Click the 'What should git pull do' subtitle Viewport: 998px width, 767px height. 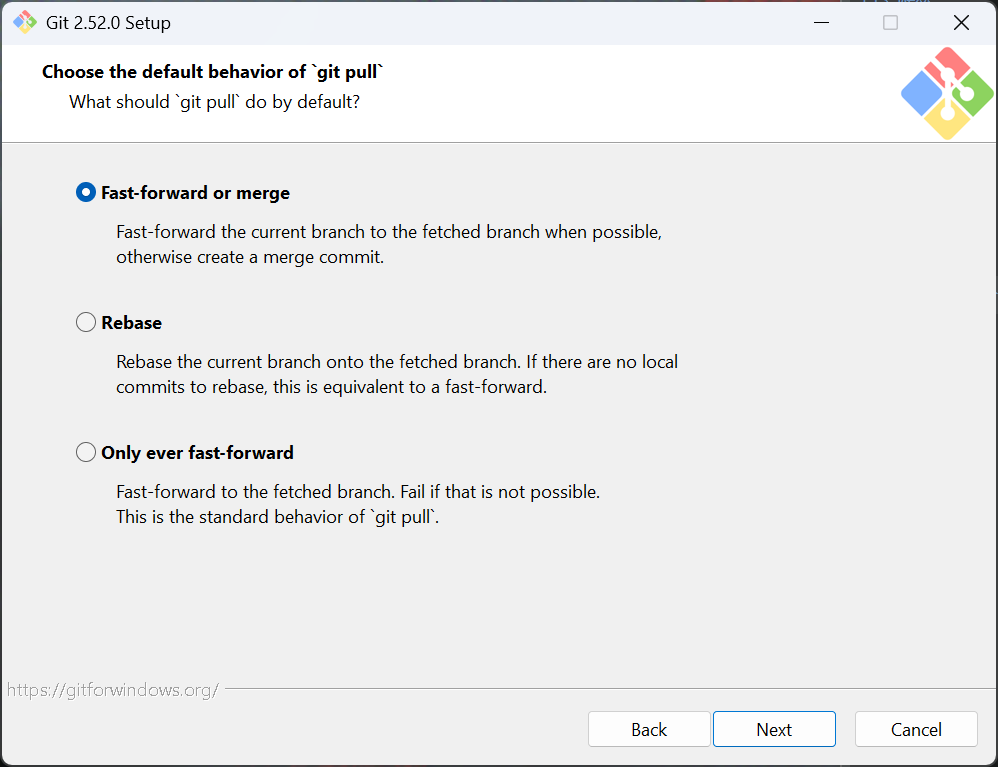pyautogui.click(x=214, y=102)
